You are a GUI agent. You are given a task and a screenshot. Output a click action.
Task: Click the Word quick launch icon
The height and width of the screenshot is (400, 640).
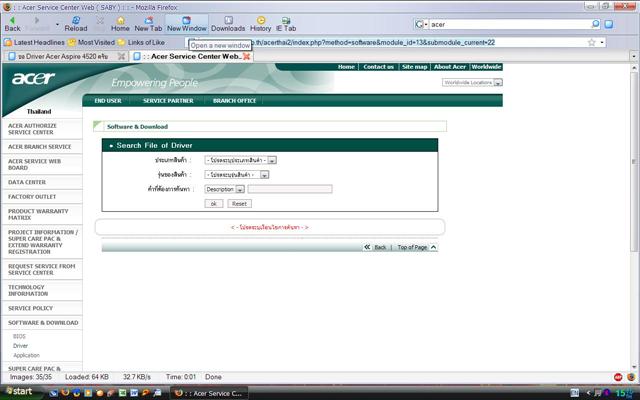tap(134, 393)
